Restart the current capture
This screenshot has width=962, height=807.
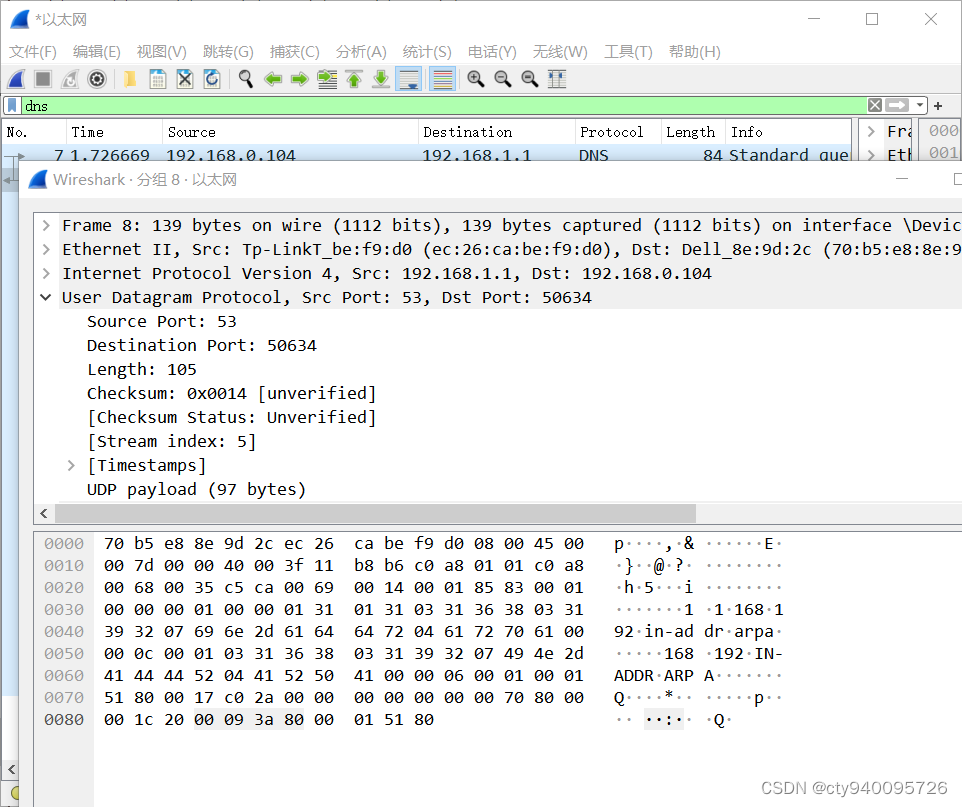coord(70,79)
